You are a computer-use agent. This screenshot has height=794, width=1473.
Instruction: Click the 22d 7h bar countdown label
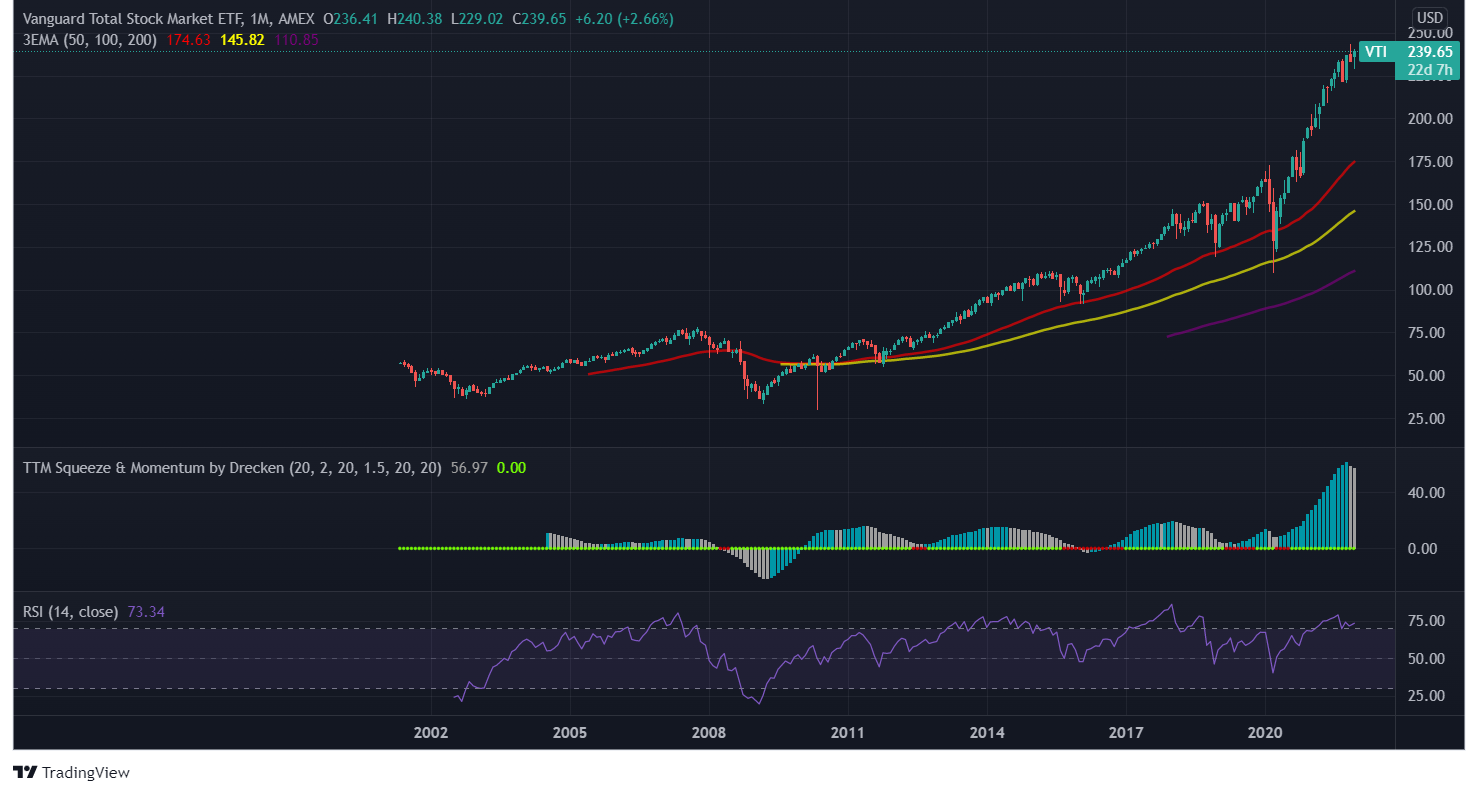pyautogui.click(x=1430, y=70)
